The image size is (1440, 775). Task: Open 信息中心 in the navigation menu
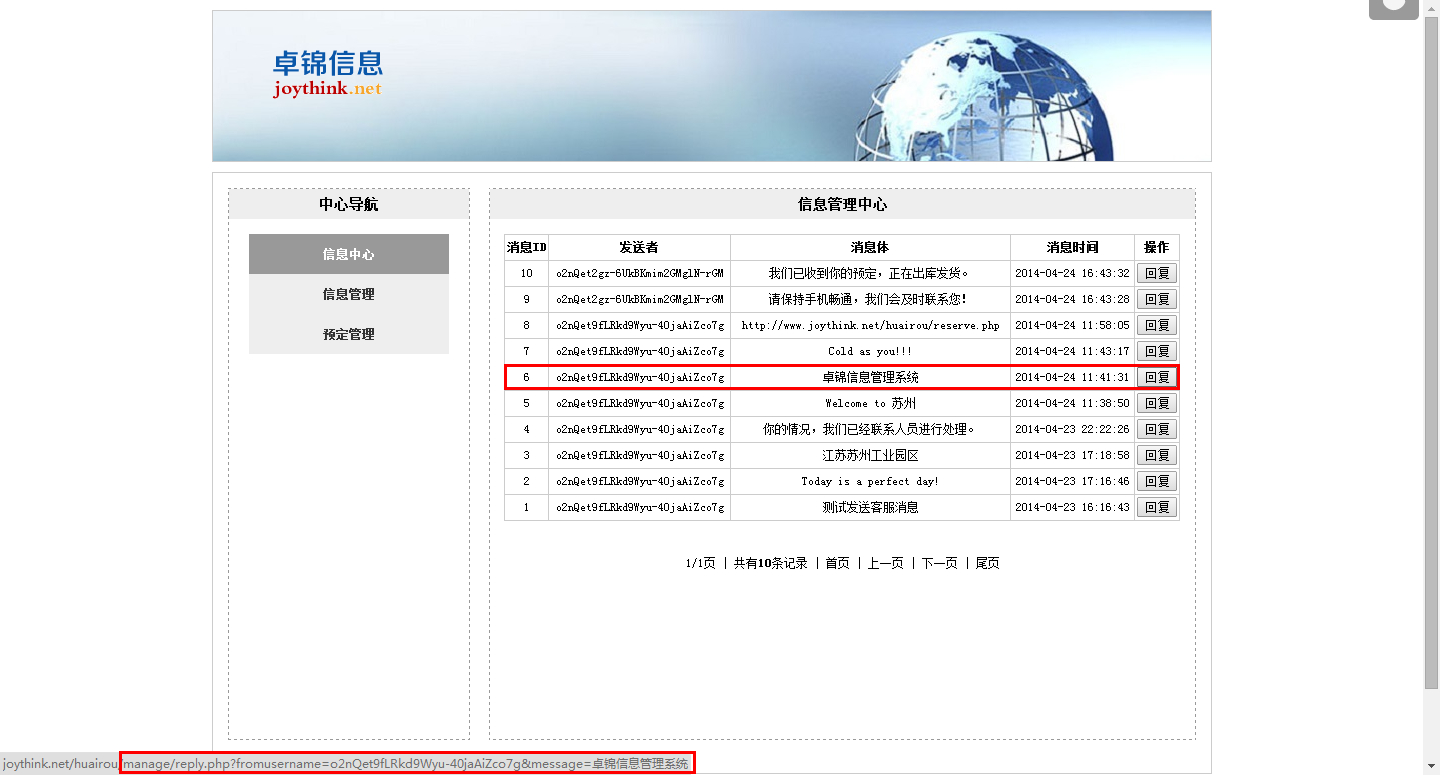coord(348,254)
